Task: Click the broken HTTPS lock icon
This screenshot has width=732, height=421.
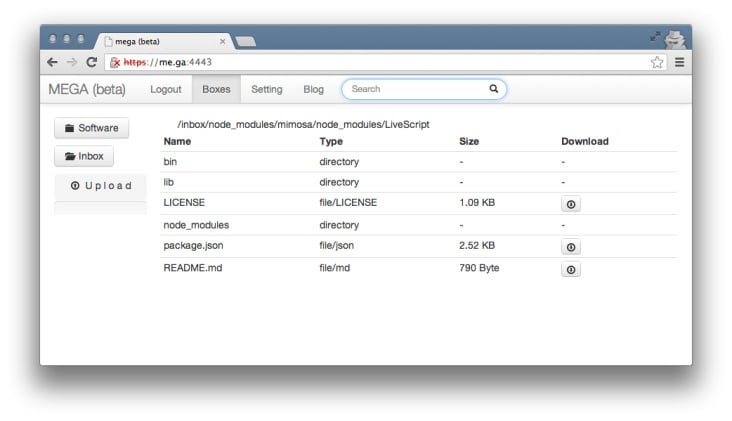Action: 115,62
